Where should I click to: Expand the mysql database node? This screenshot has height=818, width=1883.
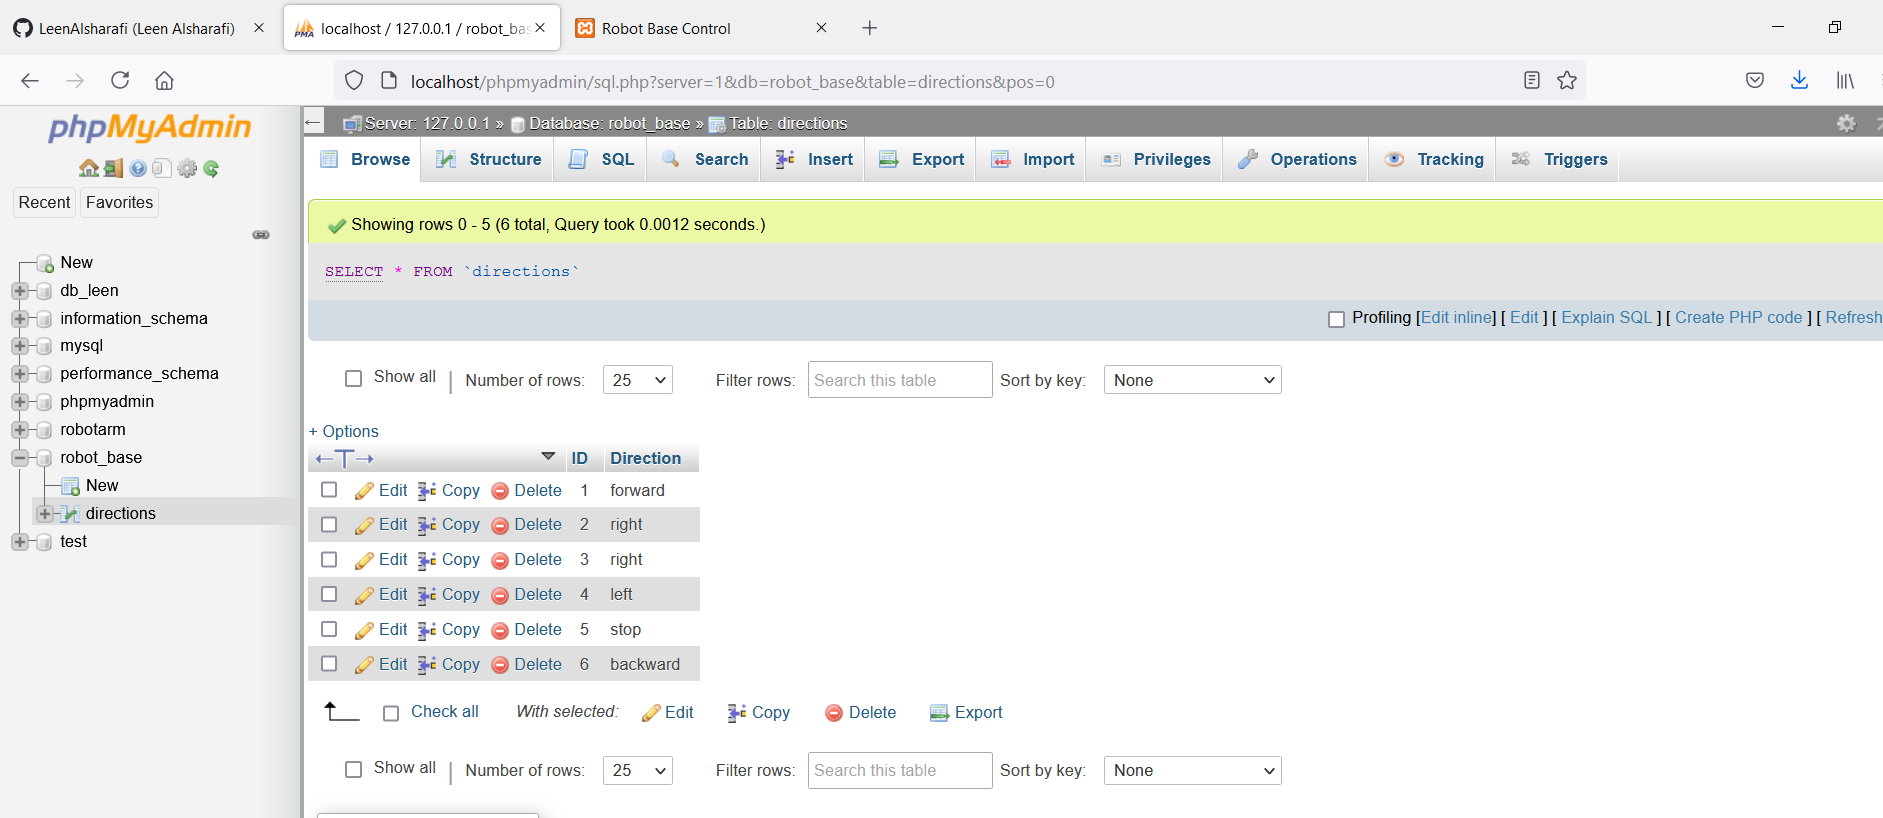[19, 346]
